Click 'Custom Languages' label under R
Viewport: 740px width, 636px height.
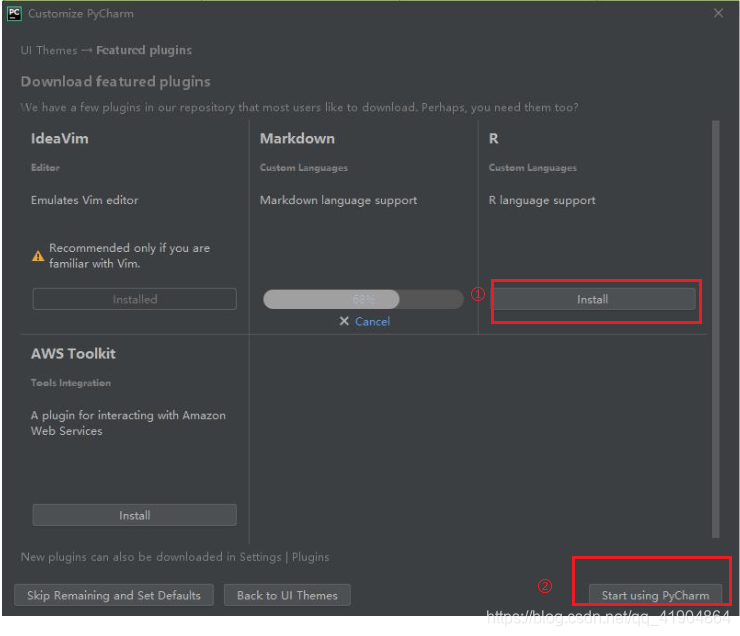(x=532, y=168)
